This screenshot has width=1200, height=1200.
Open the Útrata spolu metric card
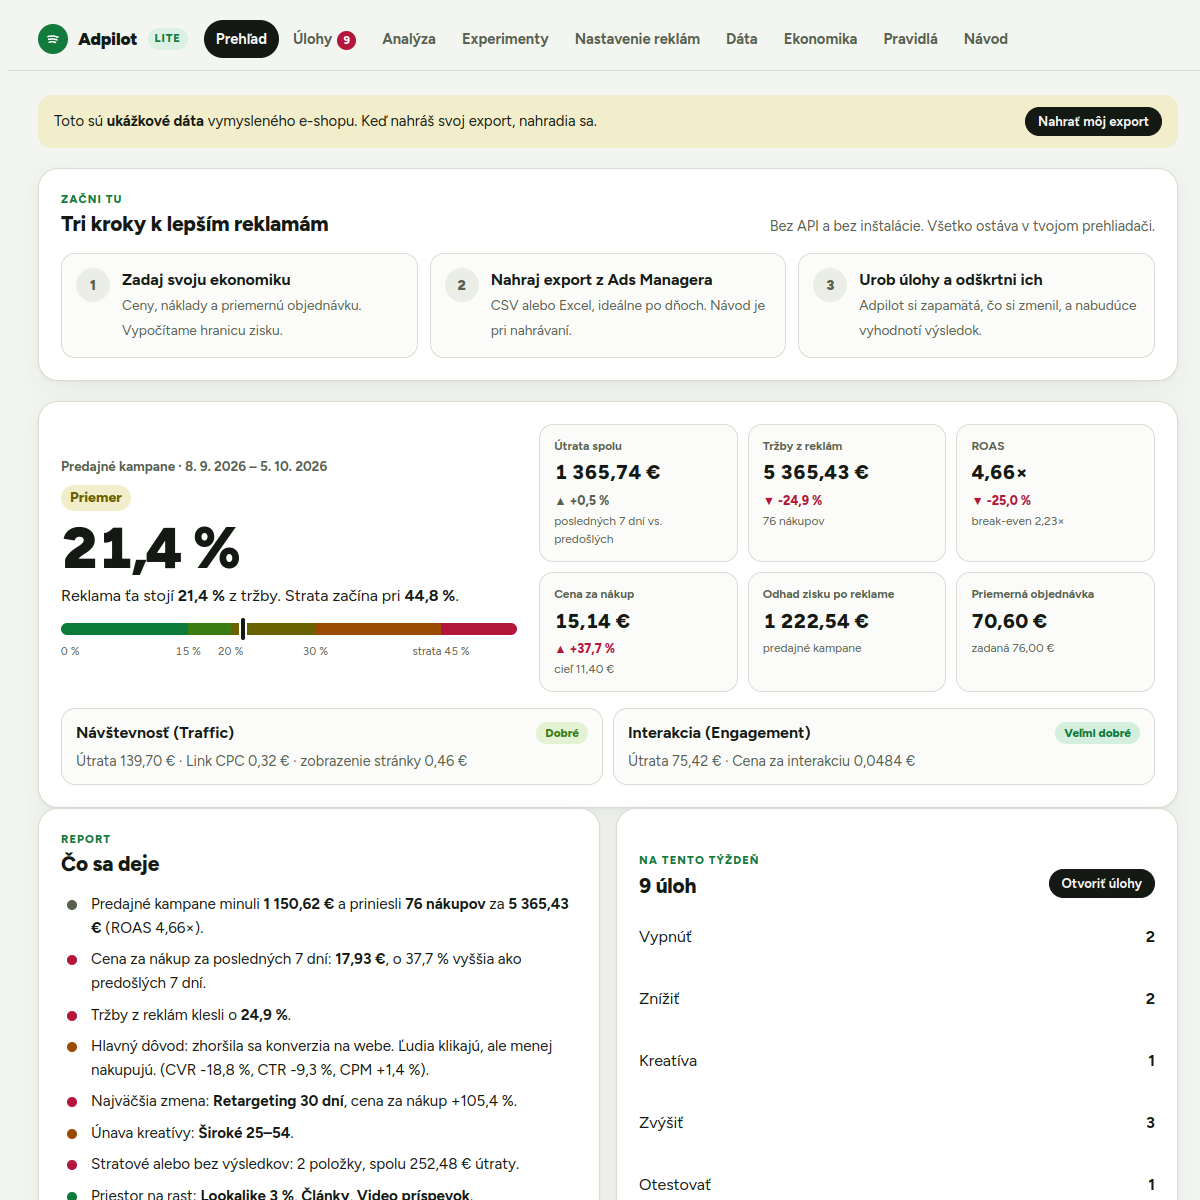639,493
